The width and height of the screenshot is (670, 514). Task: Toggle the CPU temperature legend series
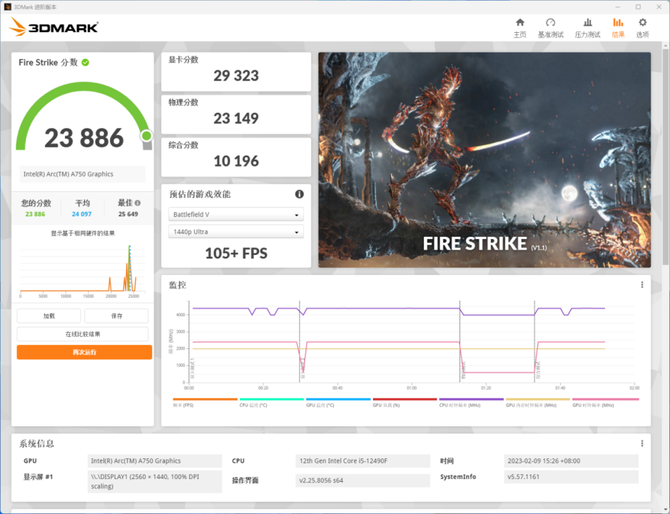coord(251,403)
